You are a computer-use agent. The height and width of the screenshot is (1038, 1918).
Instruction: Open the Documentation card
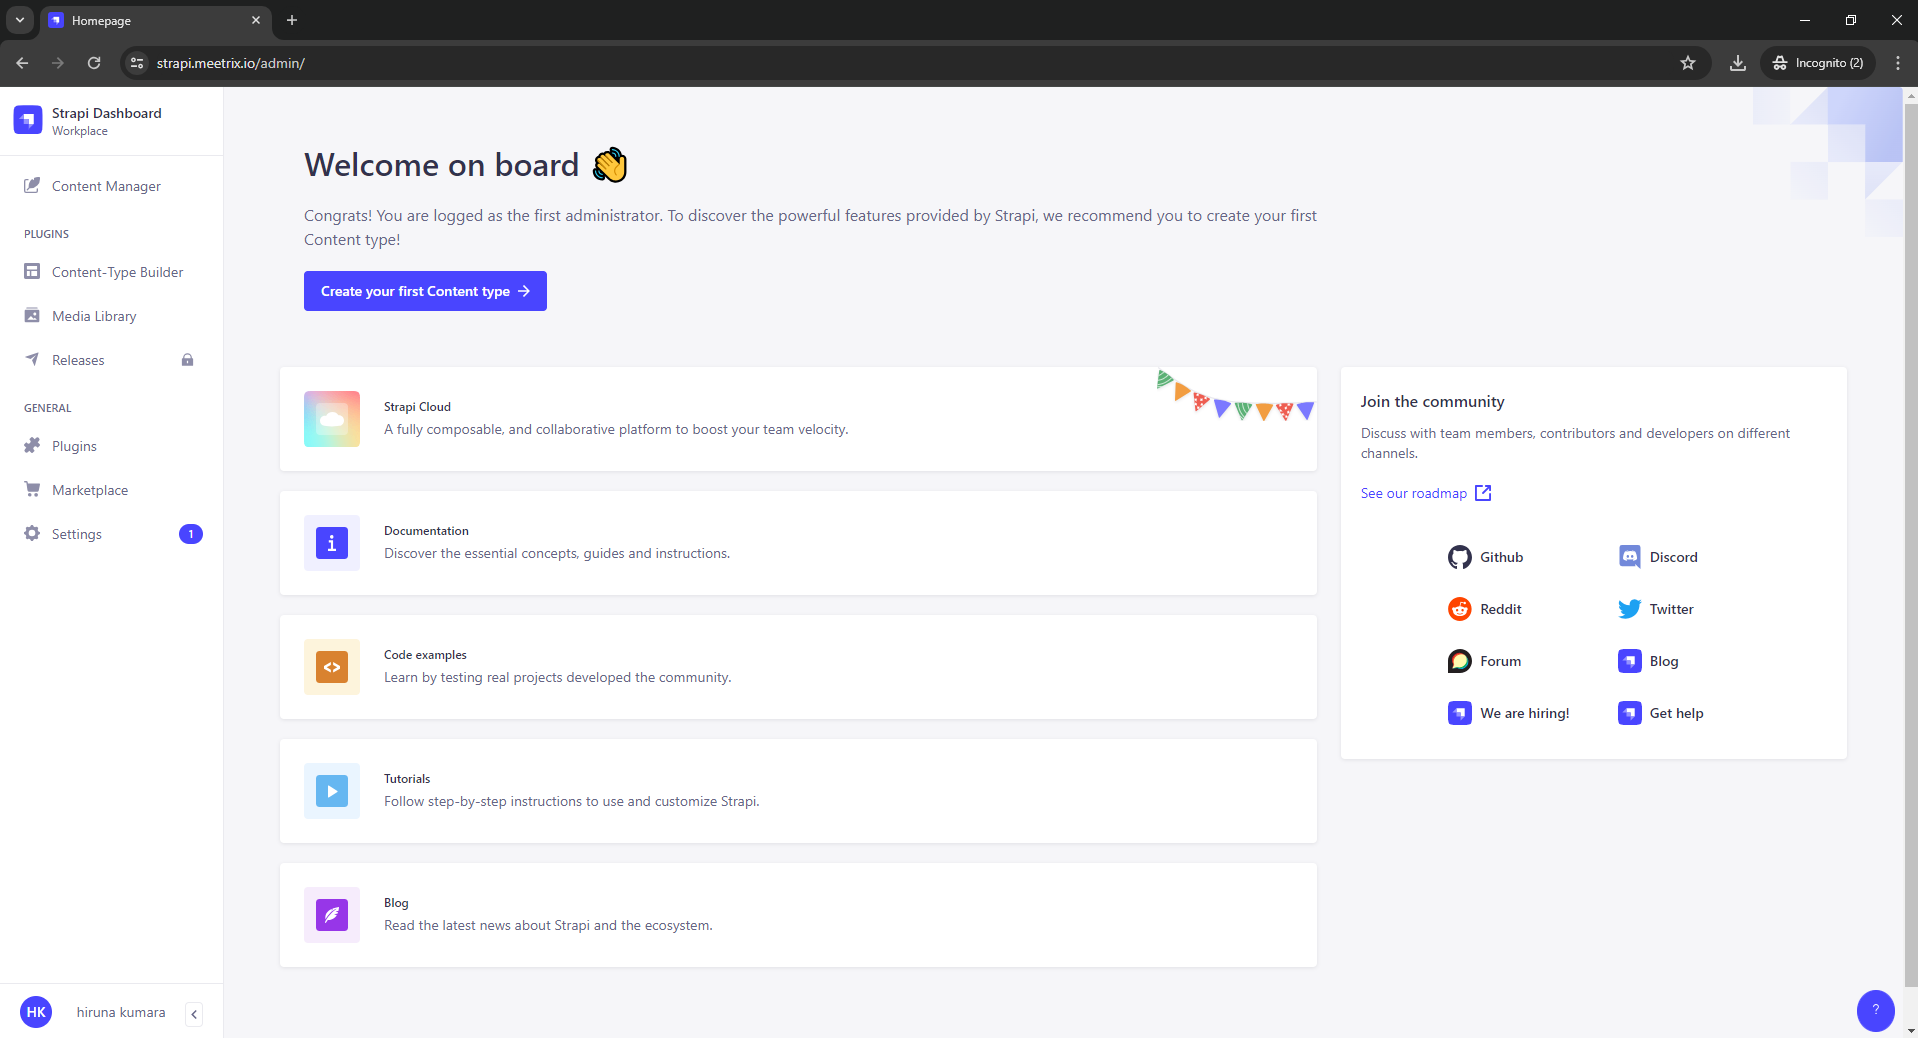pyautogui.click(x=798, y=543)
